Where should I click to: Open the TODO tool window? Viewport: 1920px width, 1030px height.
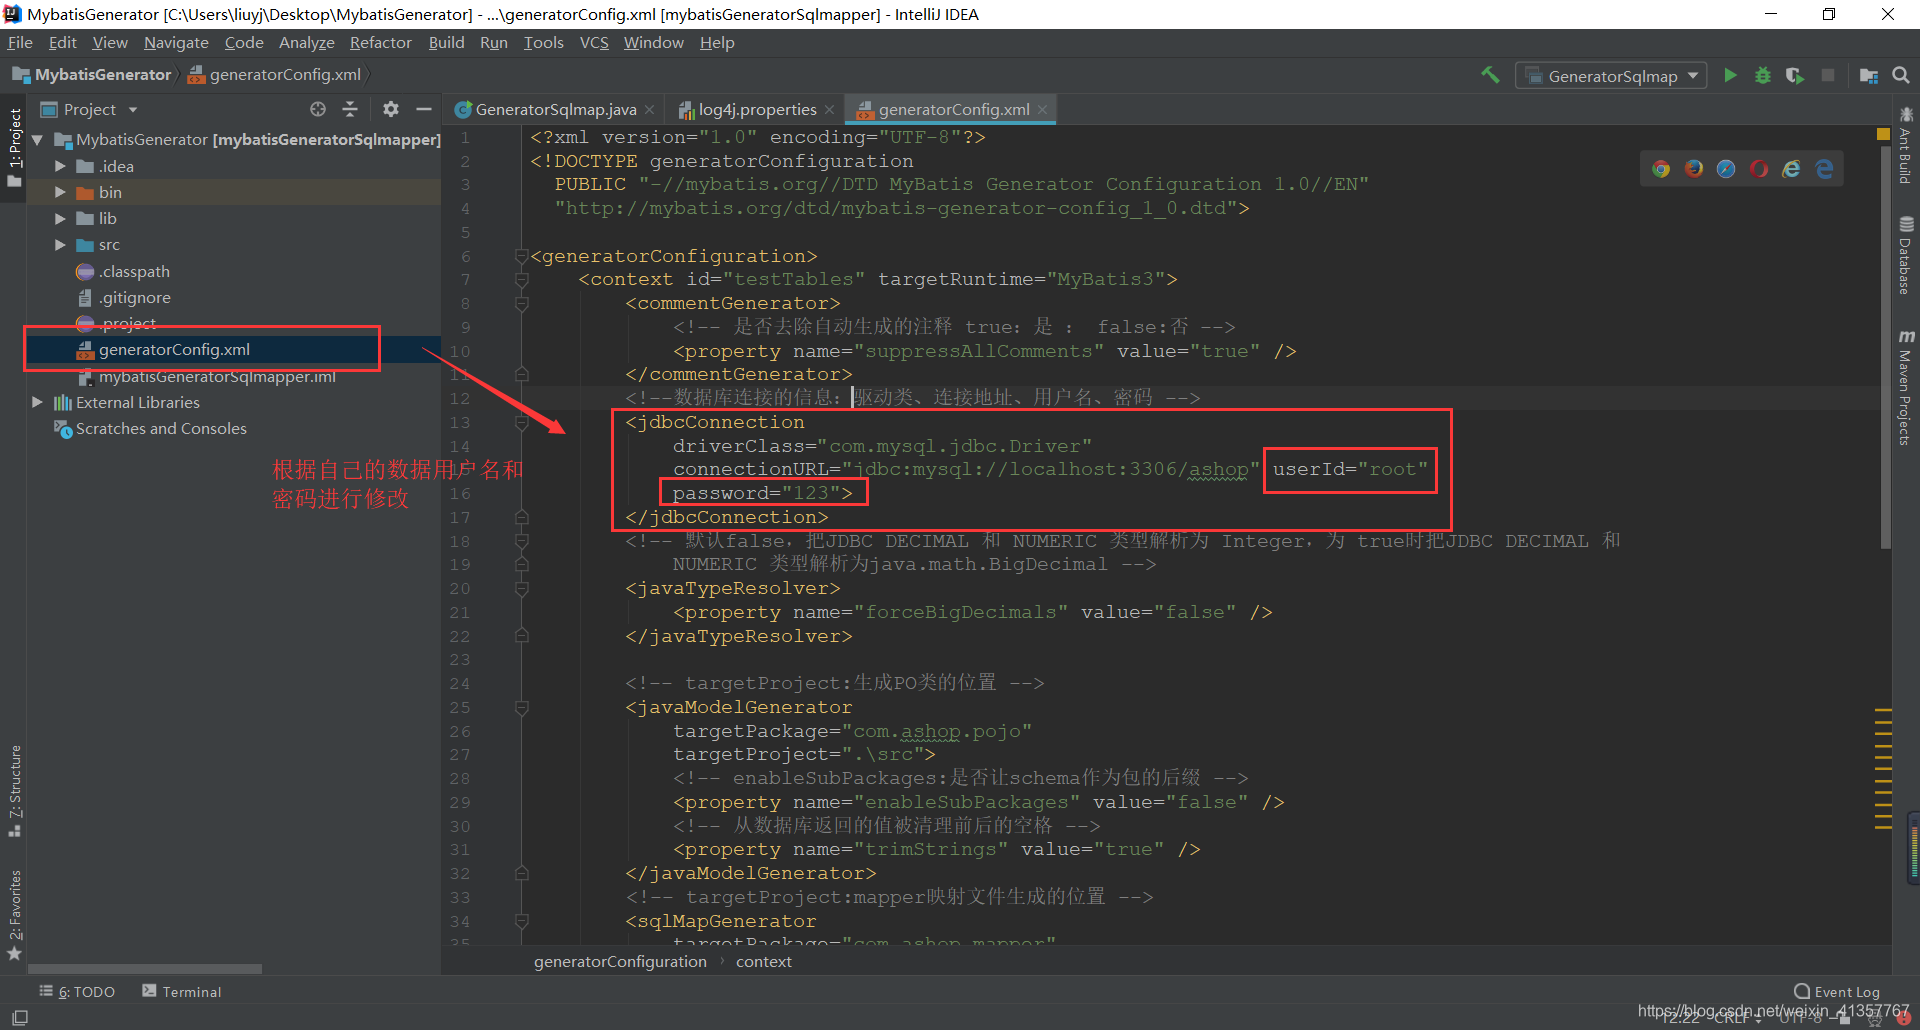[x=77, y=991]
